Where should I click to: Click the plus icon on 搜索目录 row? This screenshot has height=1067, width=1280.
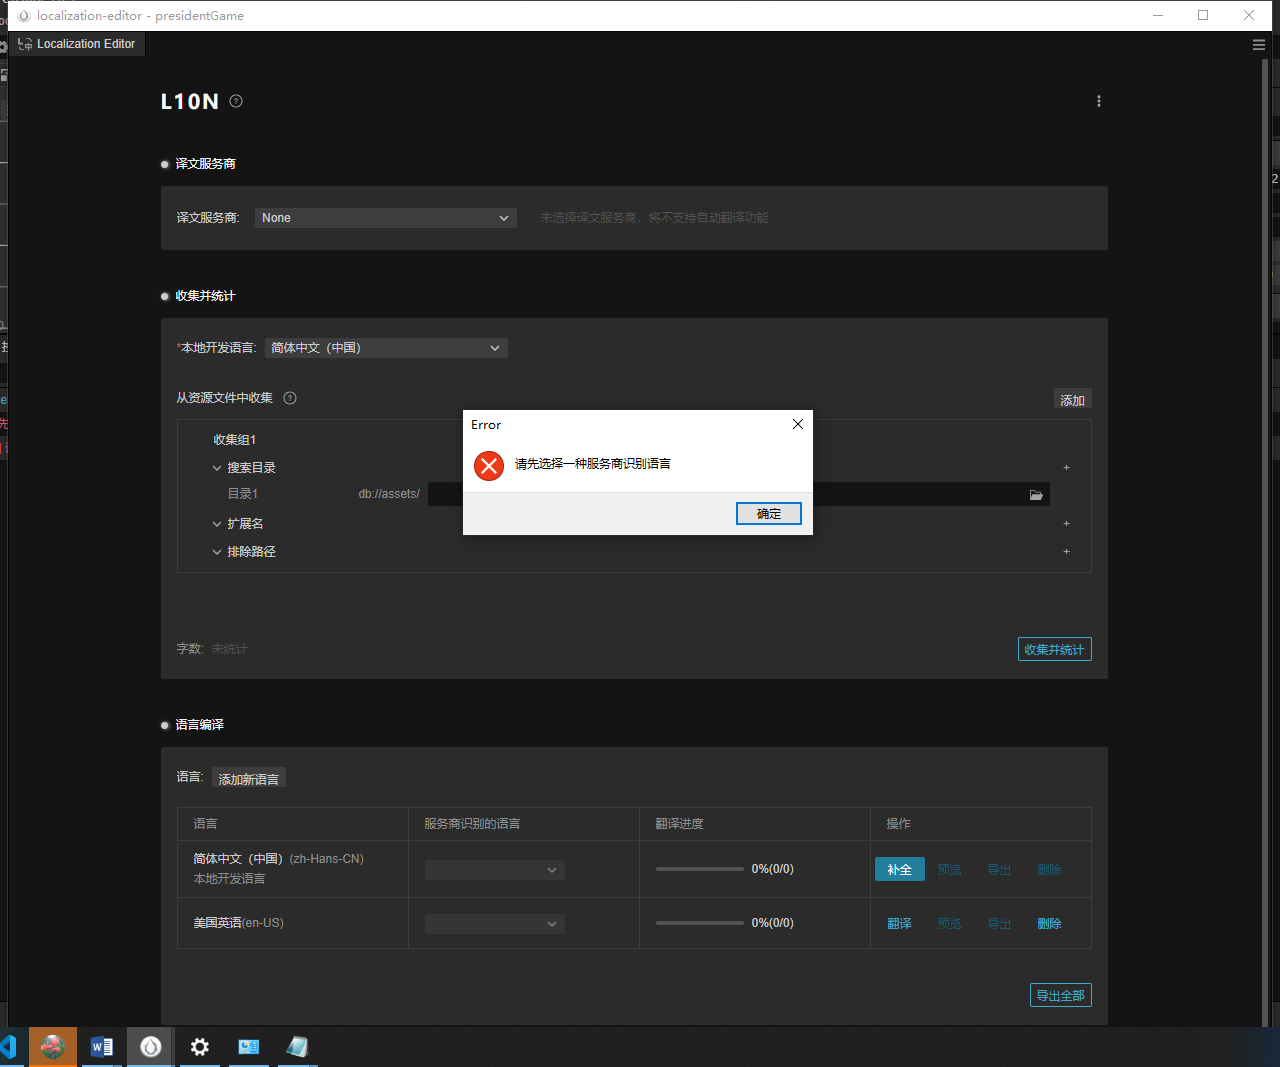tap(1067, 468)
